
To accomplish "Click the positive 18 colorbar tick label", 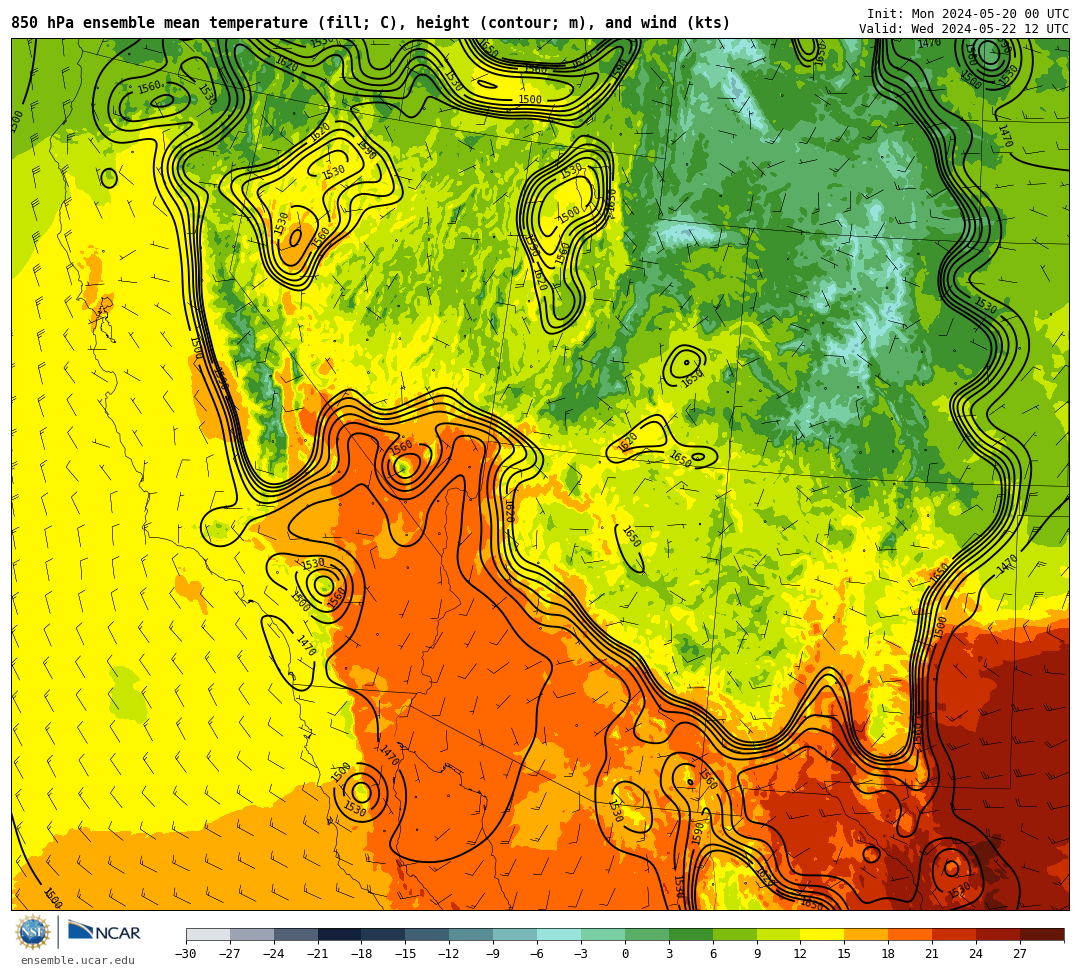I will pyautogui.click(x=889, y=954).
